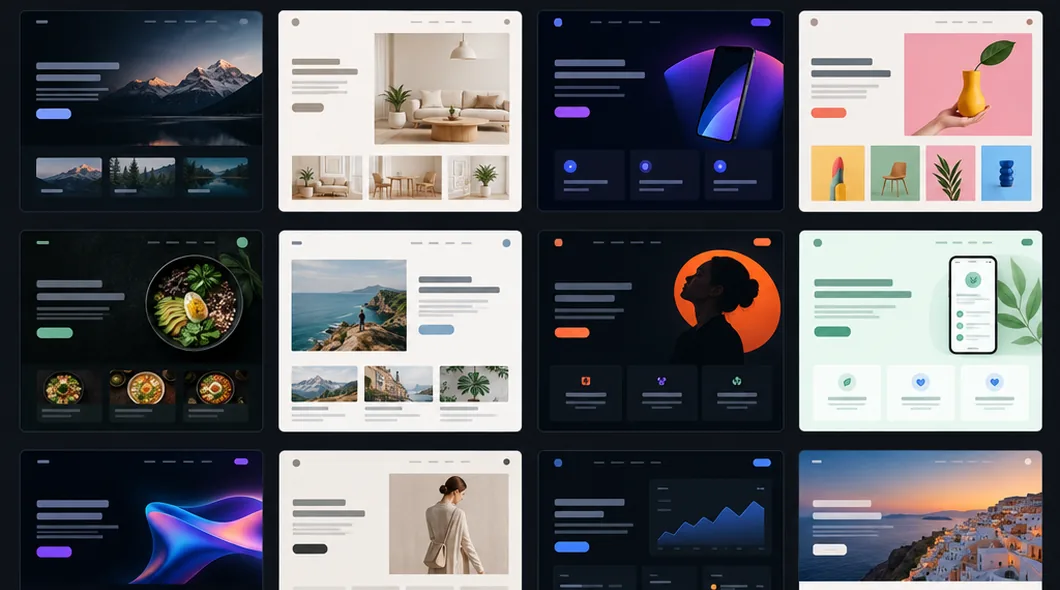Click the green button on food bowl card
This screenshot has width=1060, height=590.
tap(55, 333)
